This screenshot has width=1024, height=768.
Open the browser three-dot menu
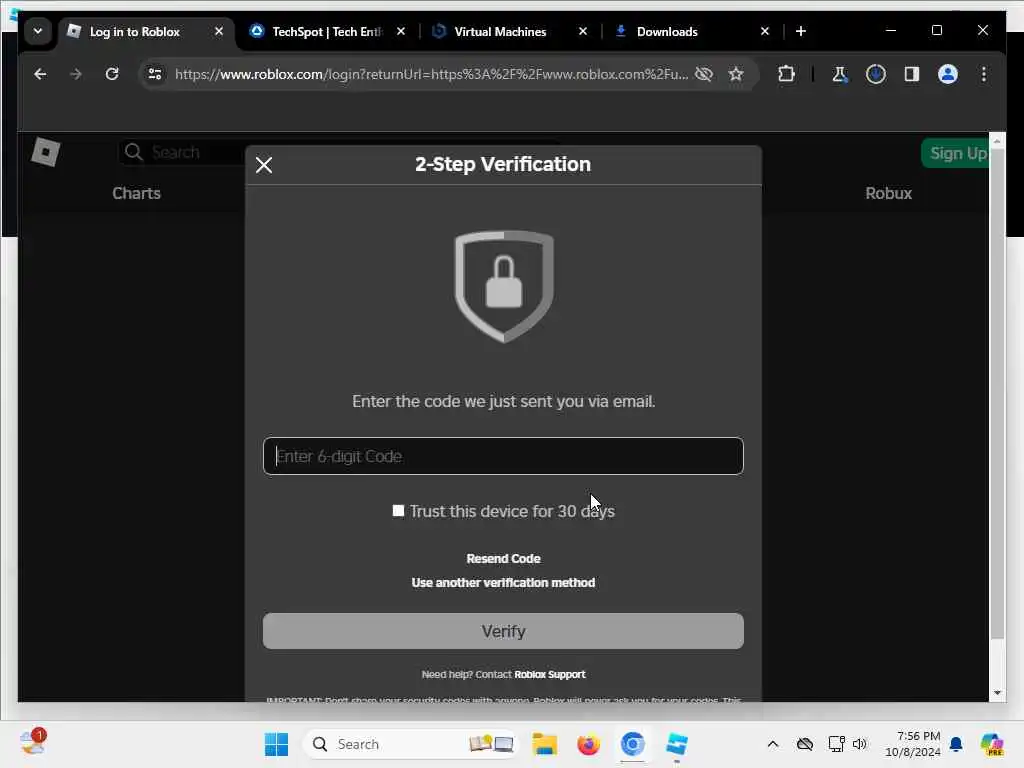pos(984,74)
